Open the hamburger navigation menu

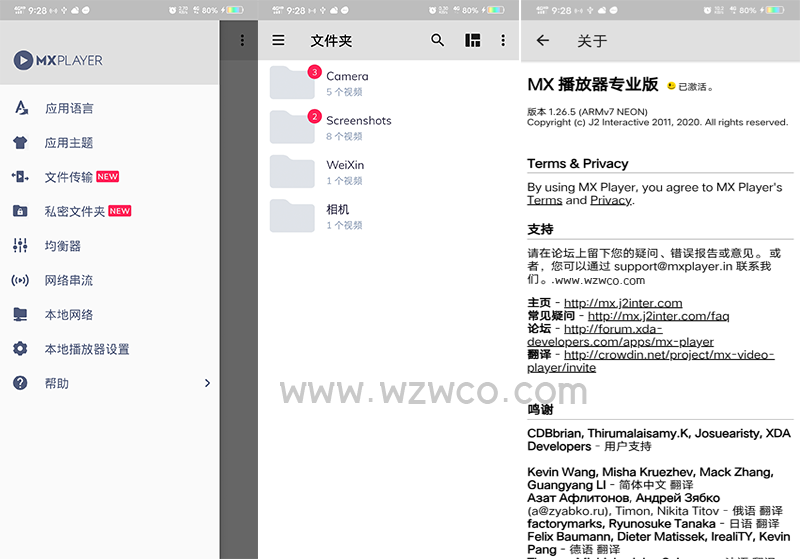point(278,41)
